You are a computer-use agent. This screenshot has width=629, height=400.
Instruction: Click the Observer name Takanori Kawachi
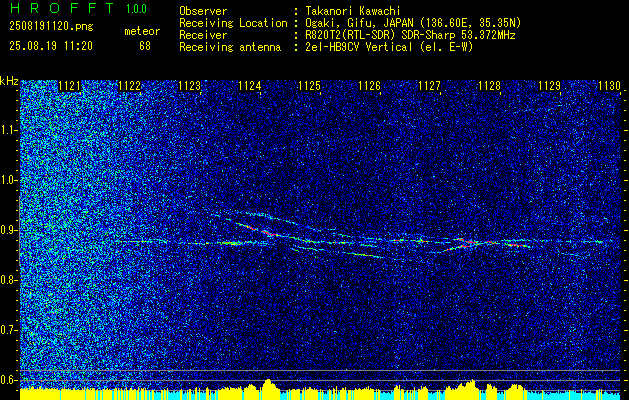click(x=353, y=11)
